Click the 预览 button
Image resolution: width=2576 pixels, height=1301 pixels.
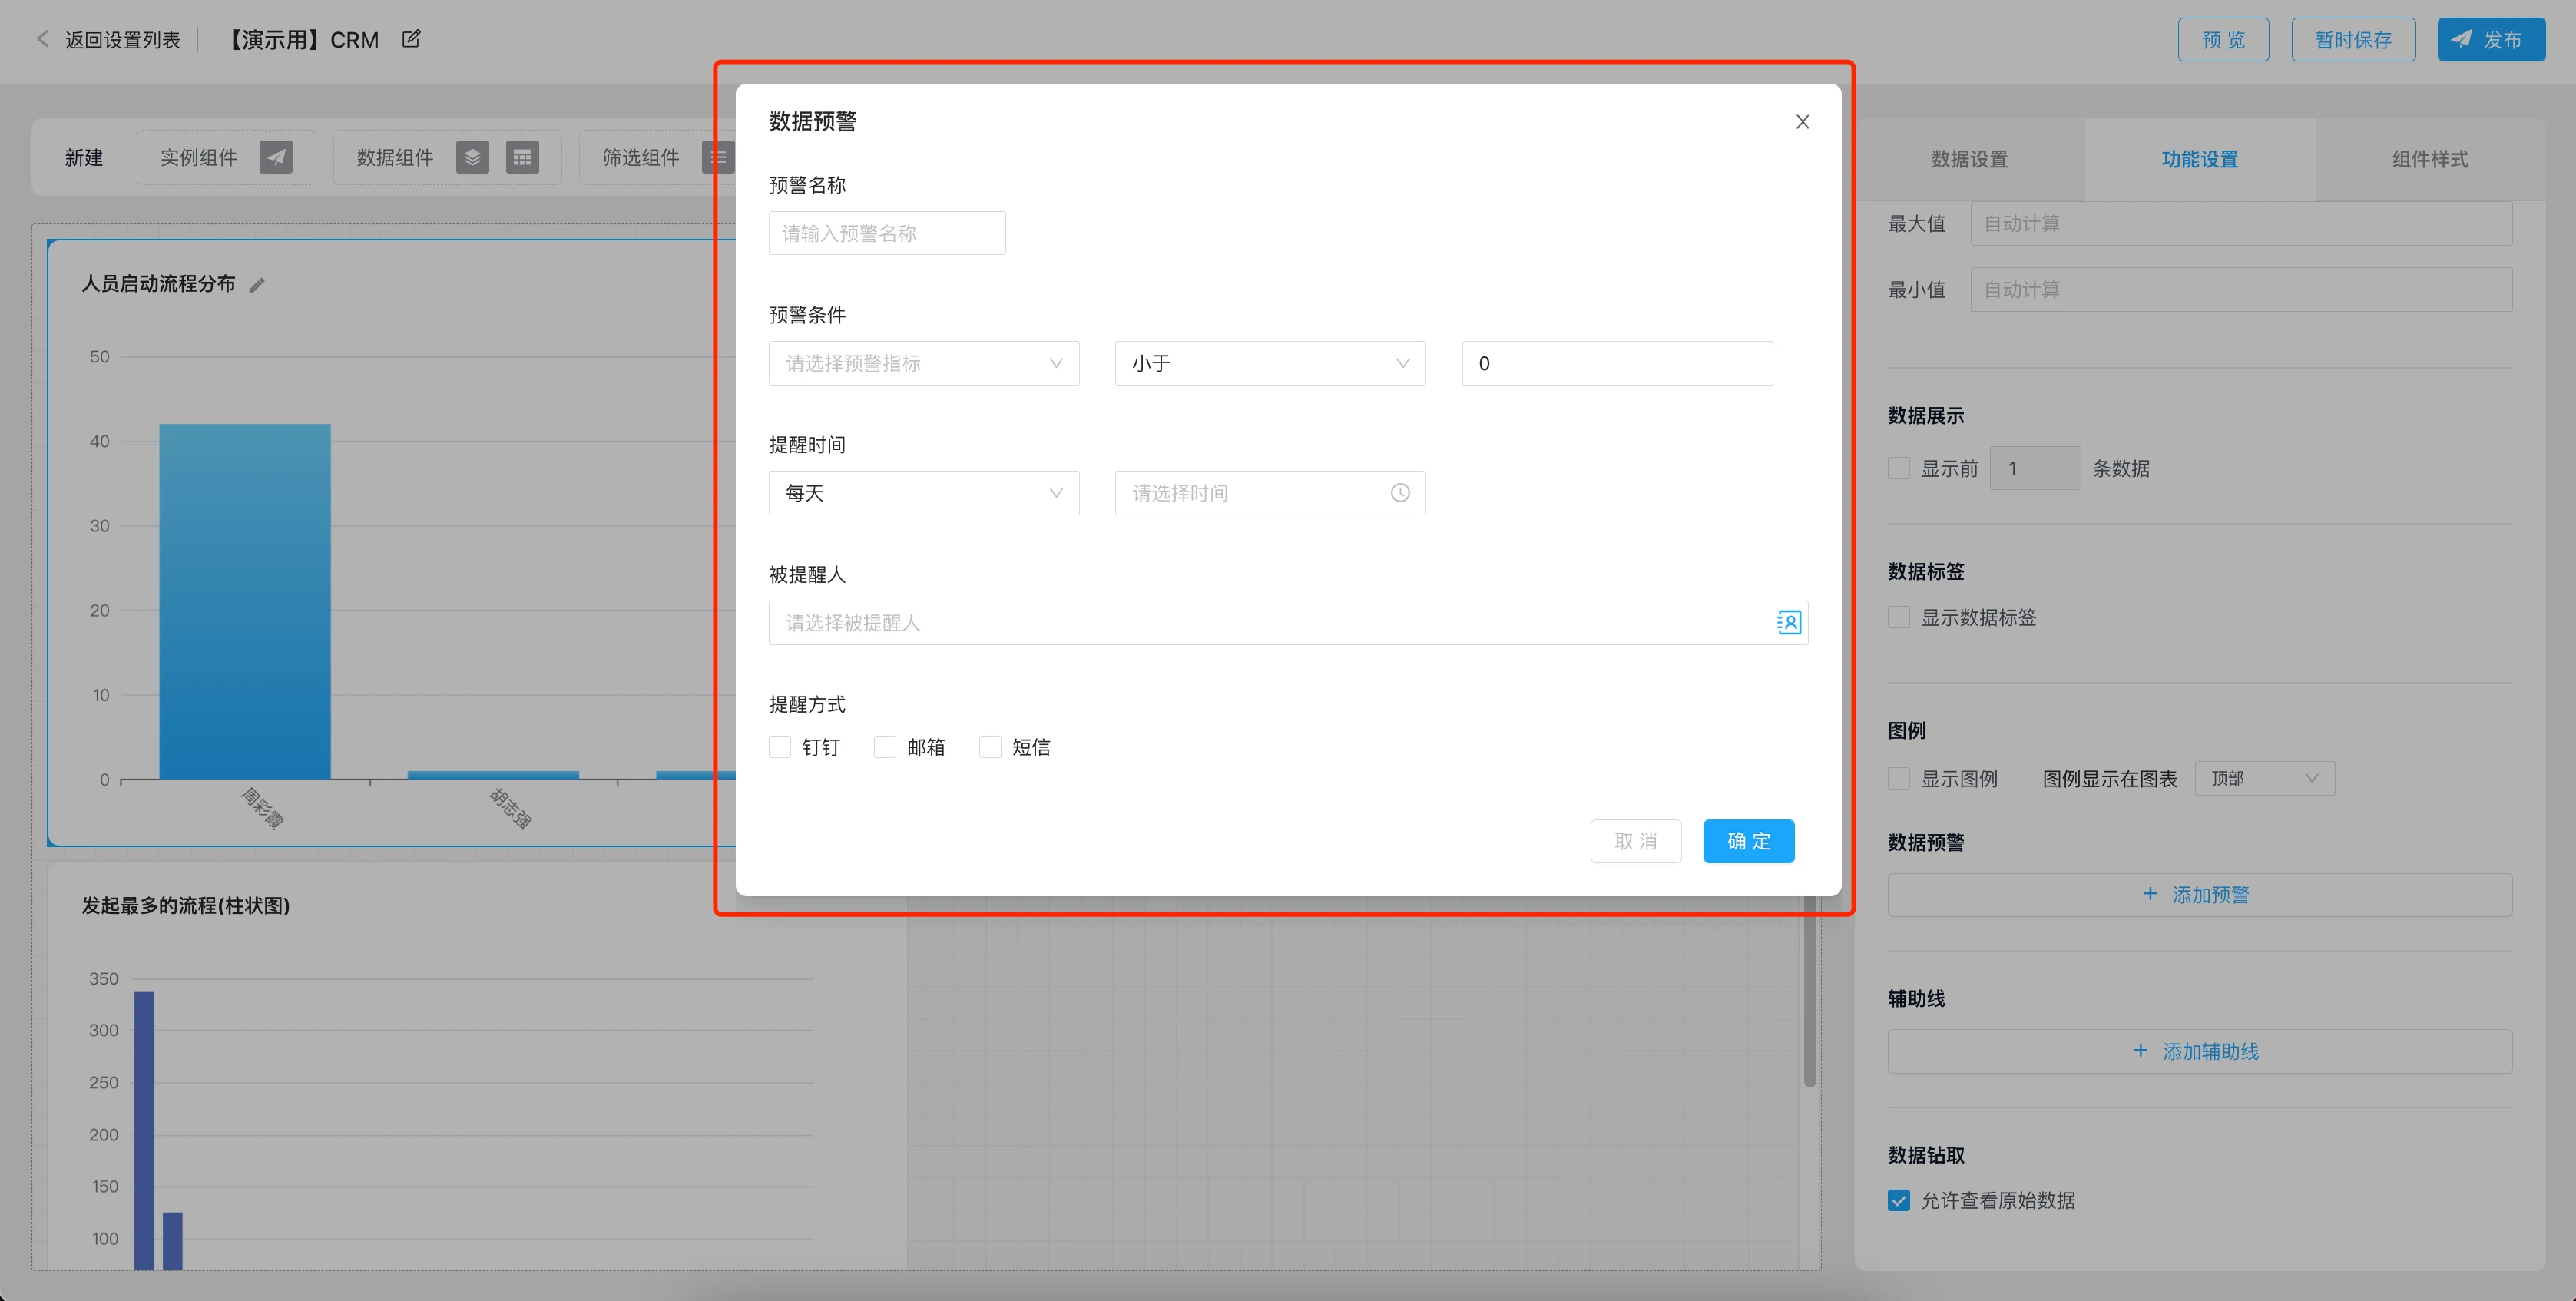pos(2222,40)
